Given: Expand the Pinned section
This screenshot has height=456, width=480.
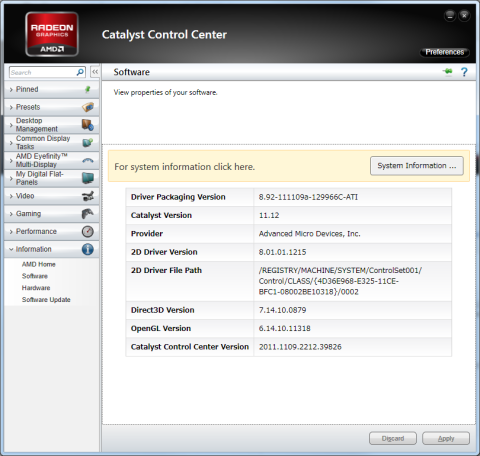Looking at the screenshot, I should (52, 89).
